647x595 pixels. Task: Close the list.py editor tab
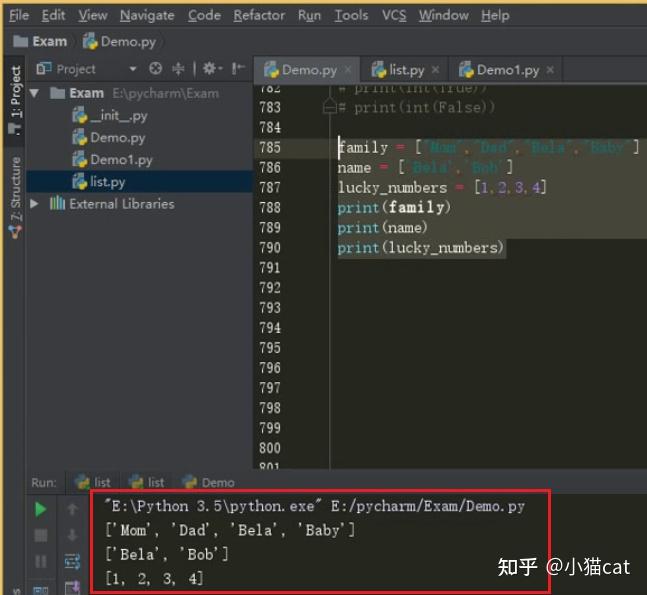(x=435, y=70)
